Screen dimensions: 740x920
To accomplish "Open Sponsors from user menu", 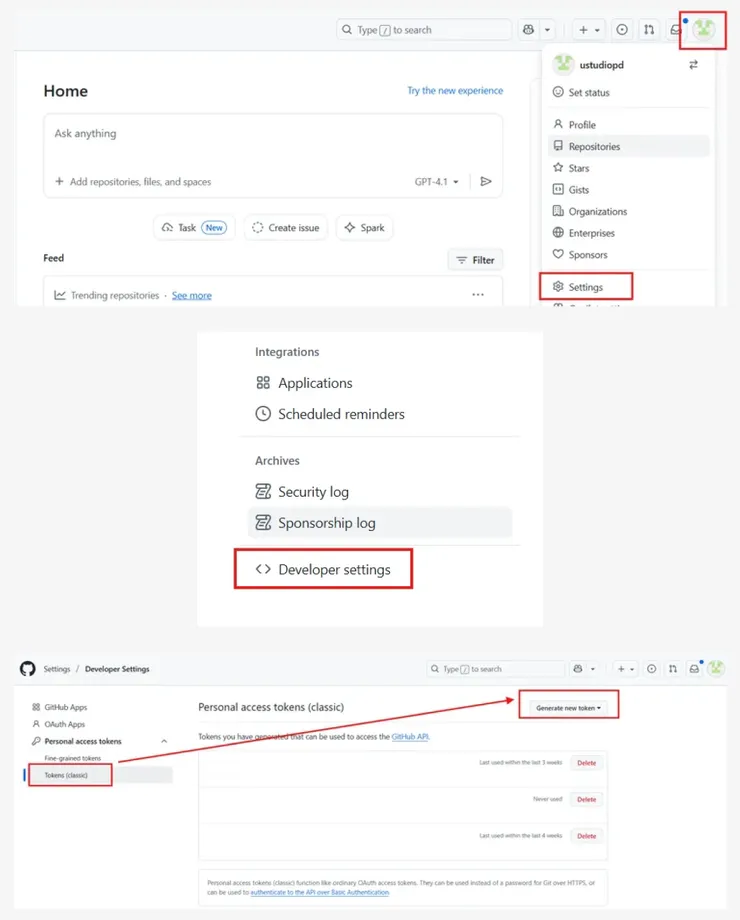I will click(587, 255).
